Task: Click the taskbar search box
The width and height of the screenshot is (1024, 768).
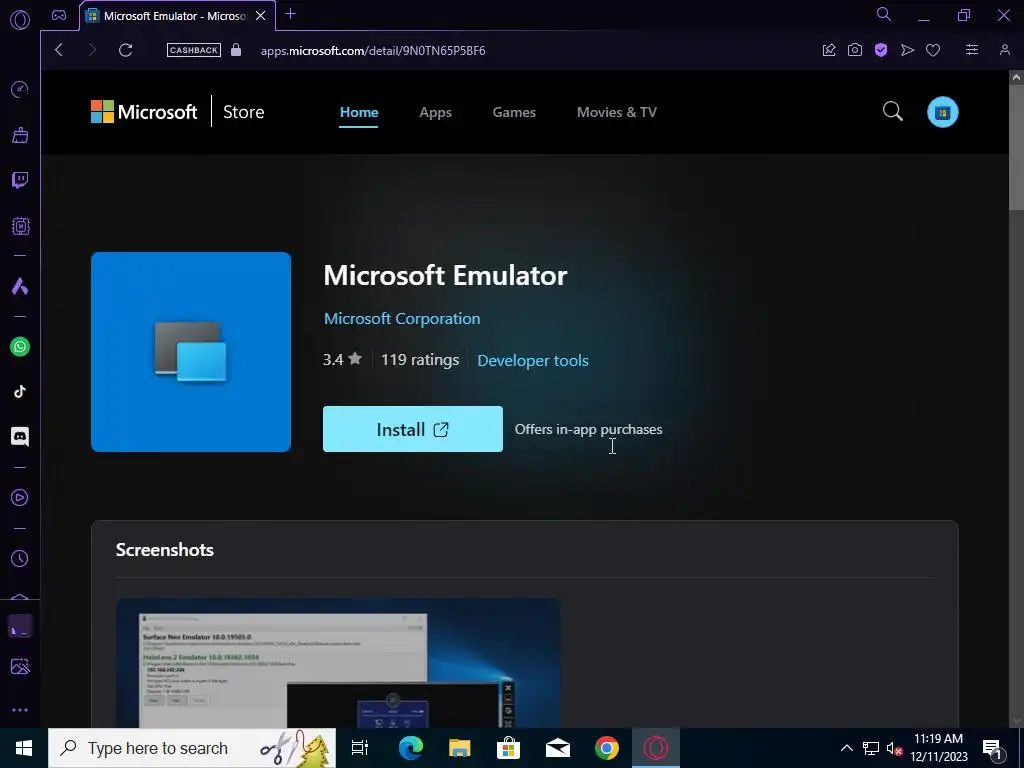Action: tap(192, 748)
